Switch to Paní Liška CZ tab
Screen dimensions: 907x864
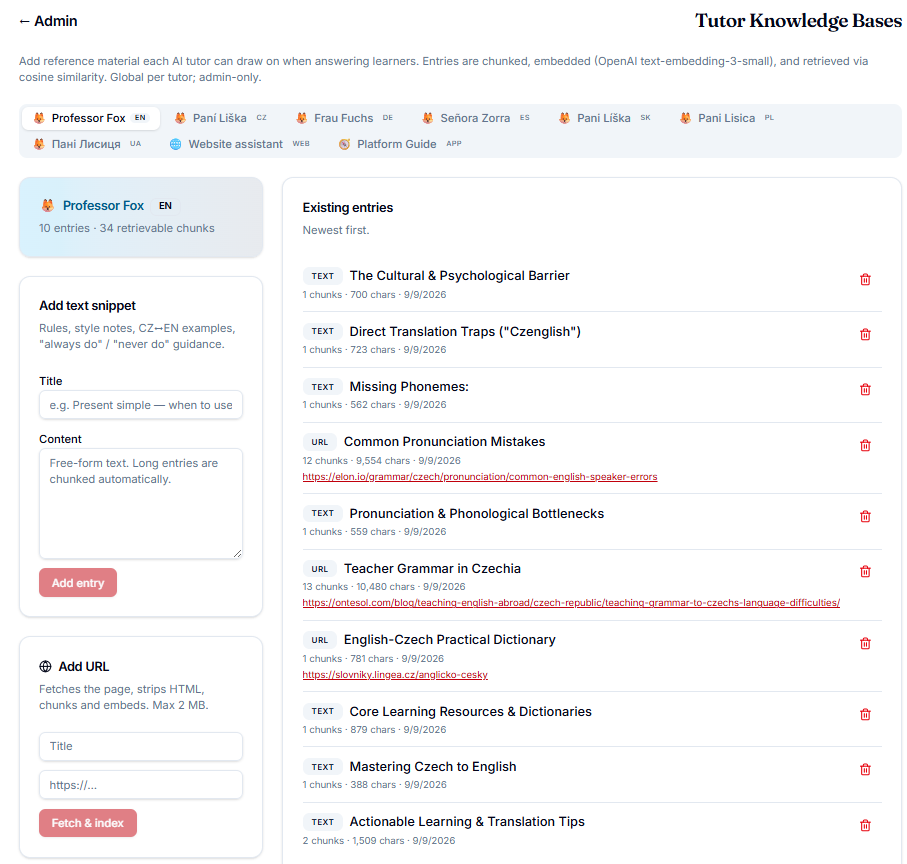(x=220, y=118)
